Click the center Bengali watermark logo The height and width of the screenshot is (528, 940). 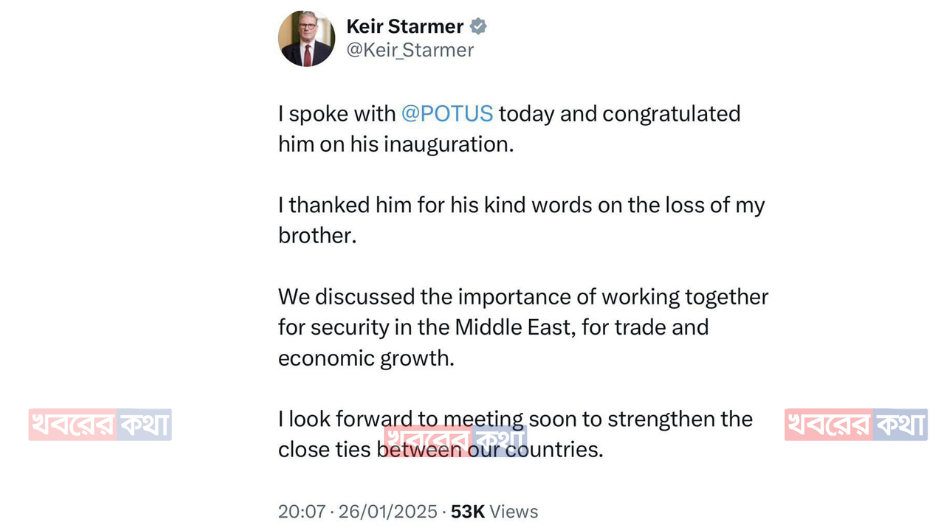(x=455, y=440)
